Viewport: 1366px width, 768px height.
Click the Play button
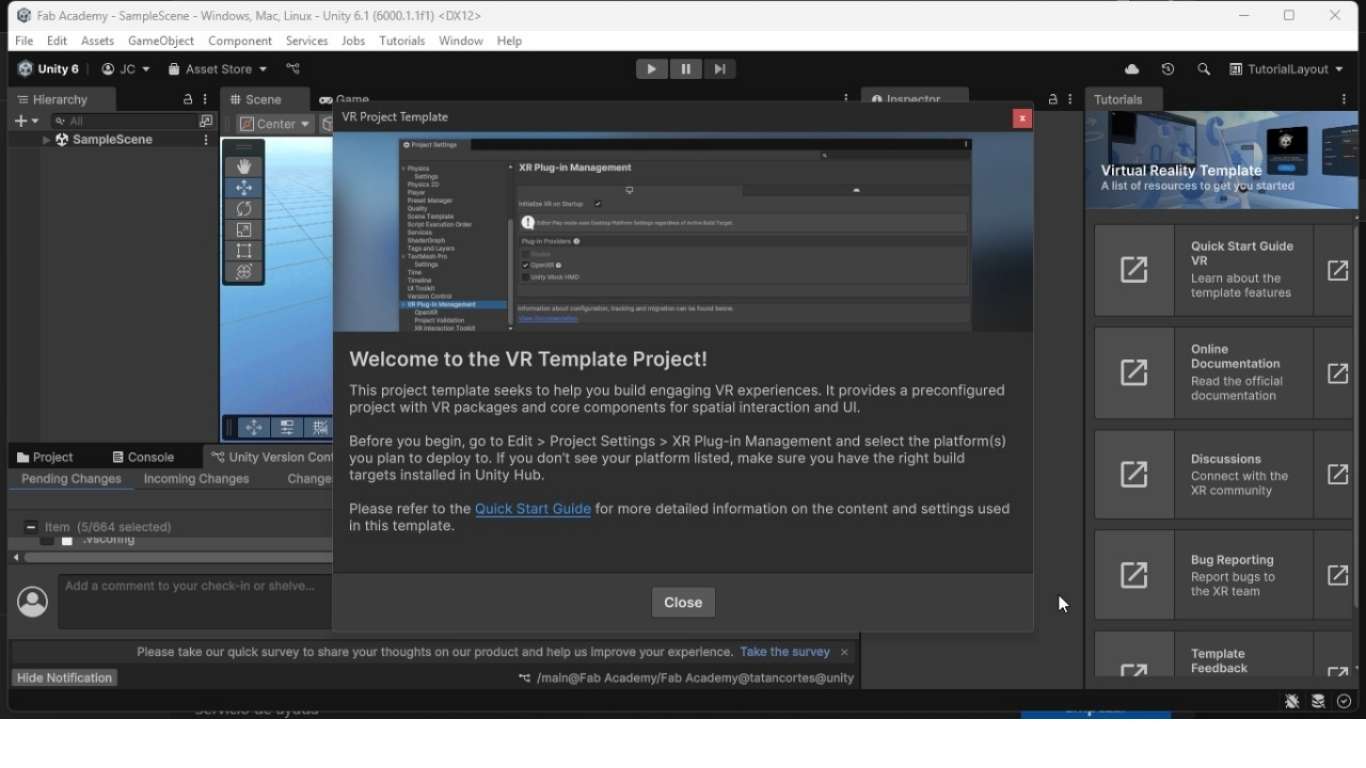tap(652, 69)
